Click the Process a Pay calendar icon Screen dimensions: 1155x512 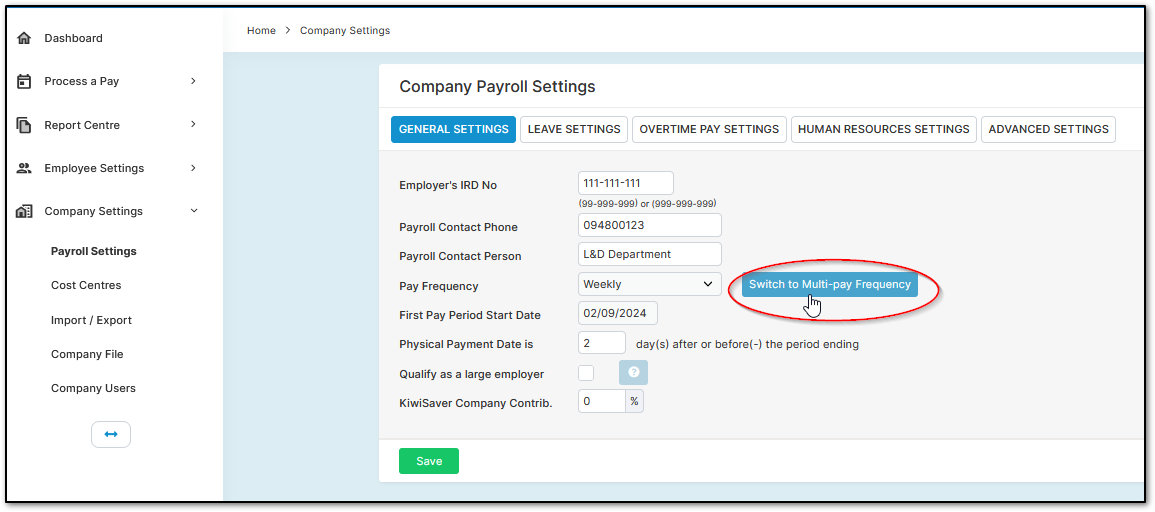[24, 81]
